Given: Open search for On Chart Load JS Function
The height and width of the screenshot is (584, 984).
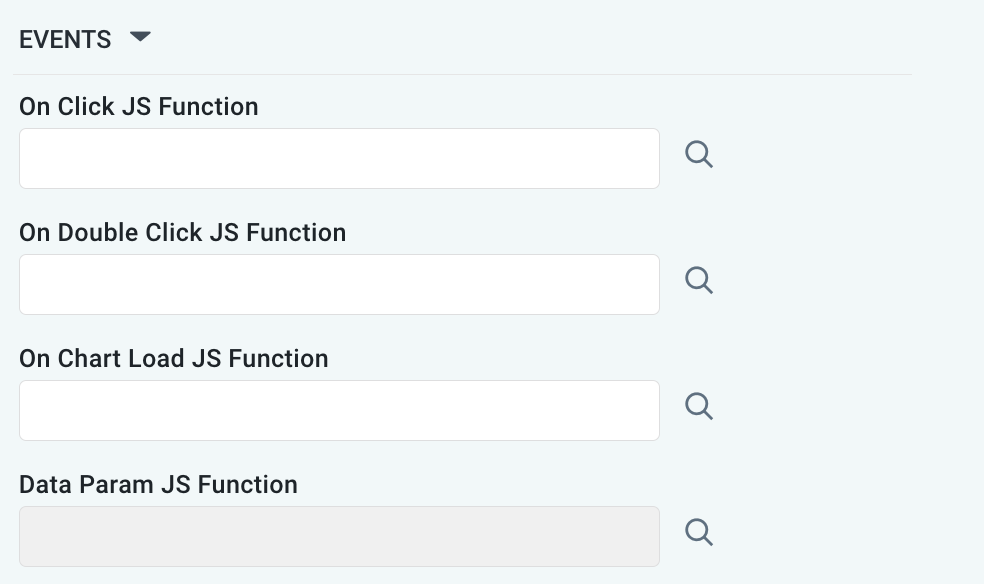Looking at the screenshot, I should pos(699,407).
